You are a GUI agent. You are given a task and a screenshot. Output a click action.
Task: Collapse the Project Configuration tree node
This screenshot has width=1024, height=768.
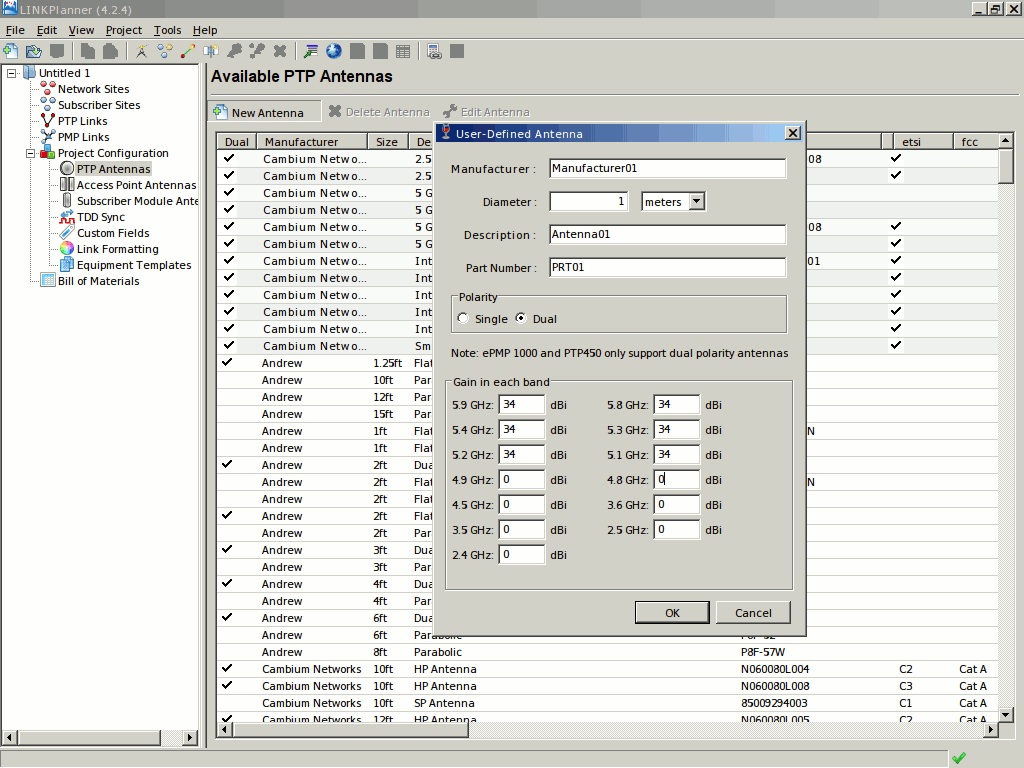30,153
